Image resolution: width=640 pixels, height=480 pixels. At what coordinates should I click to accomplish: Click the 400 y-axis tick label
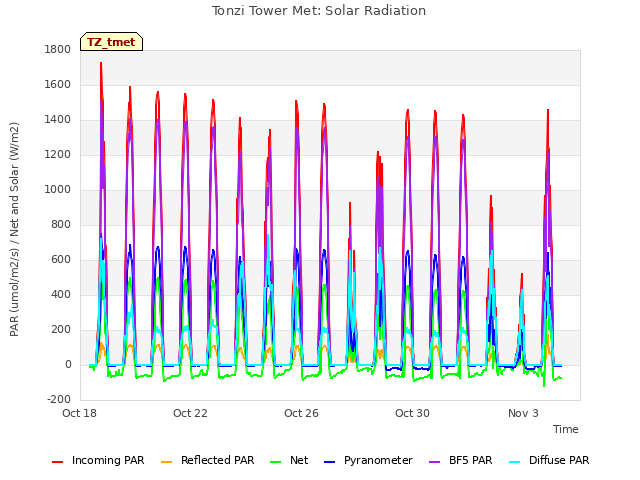61,295
